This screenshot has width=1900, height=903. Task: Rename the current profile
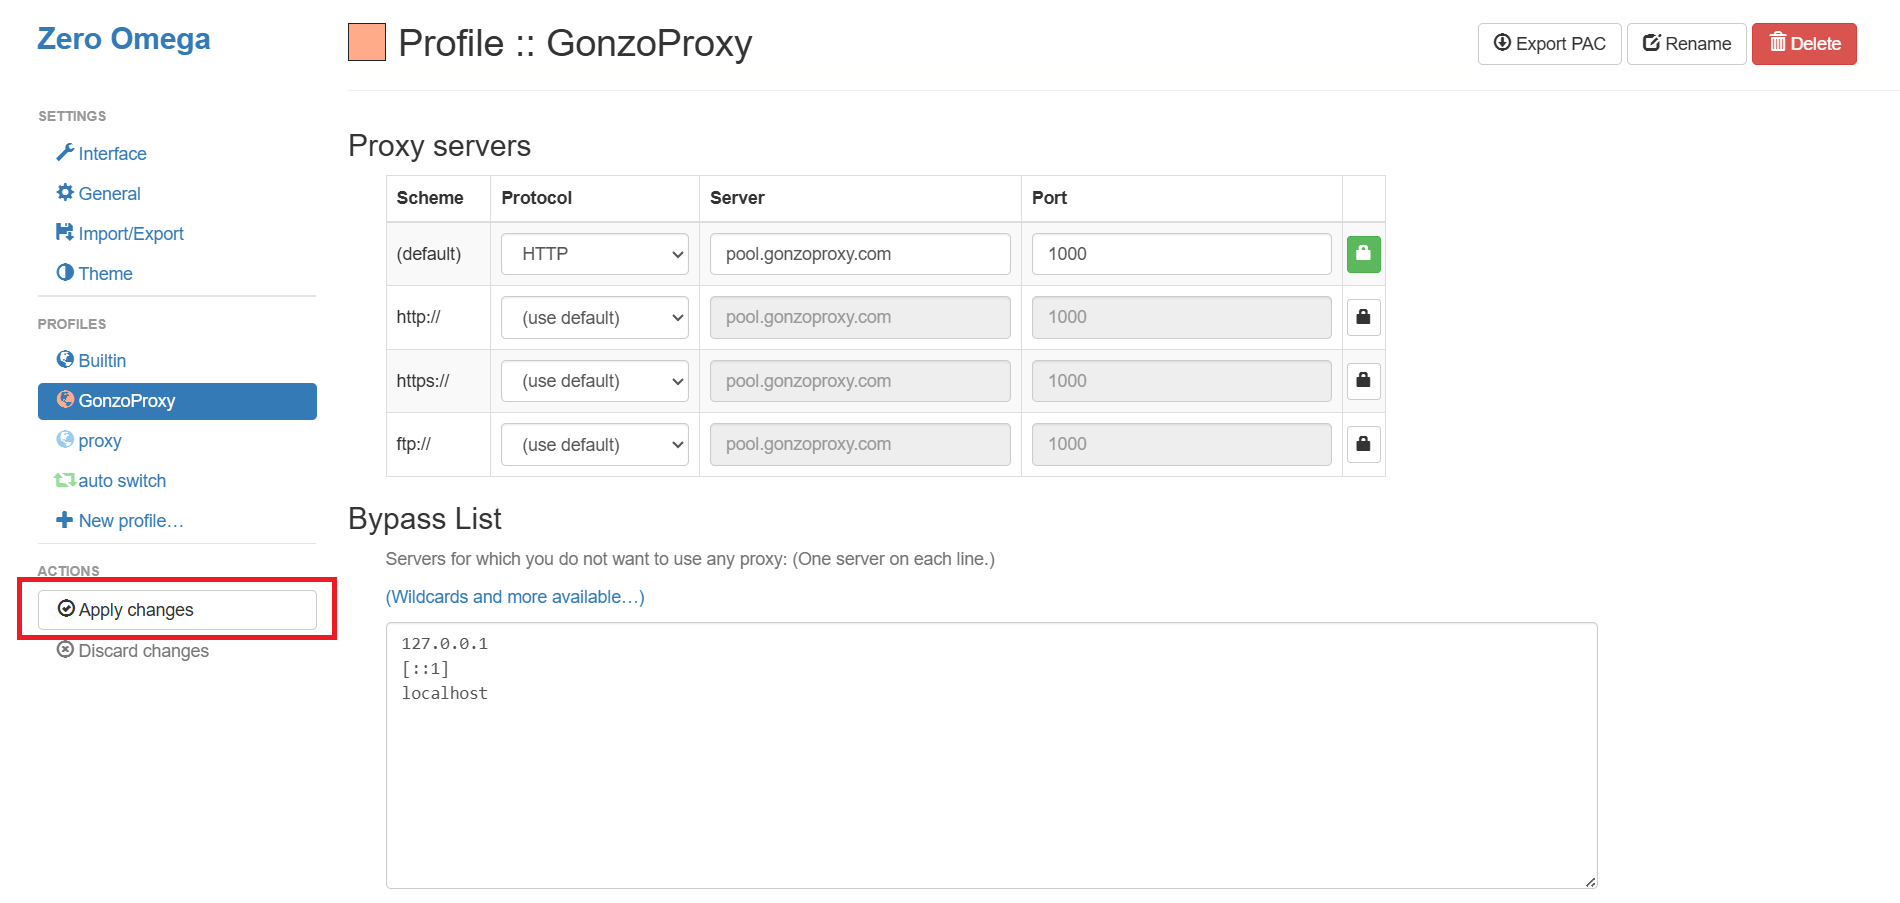tap(1686, 44)
